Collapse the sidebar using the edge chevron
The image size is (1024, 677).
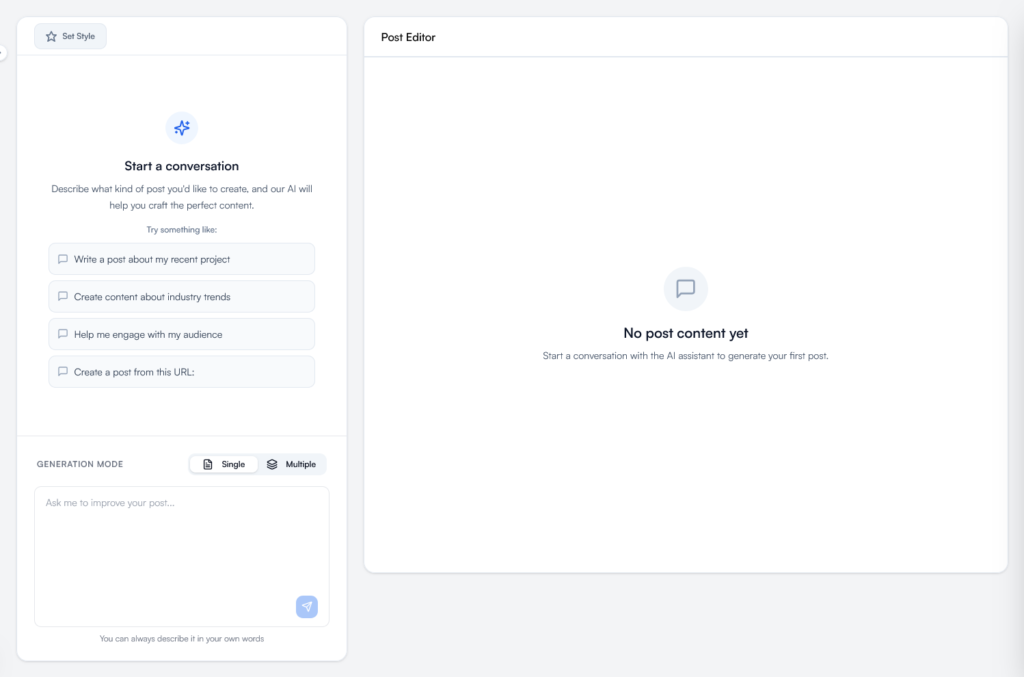(3, 52)
